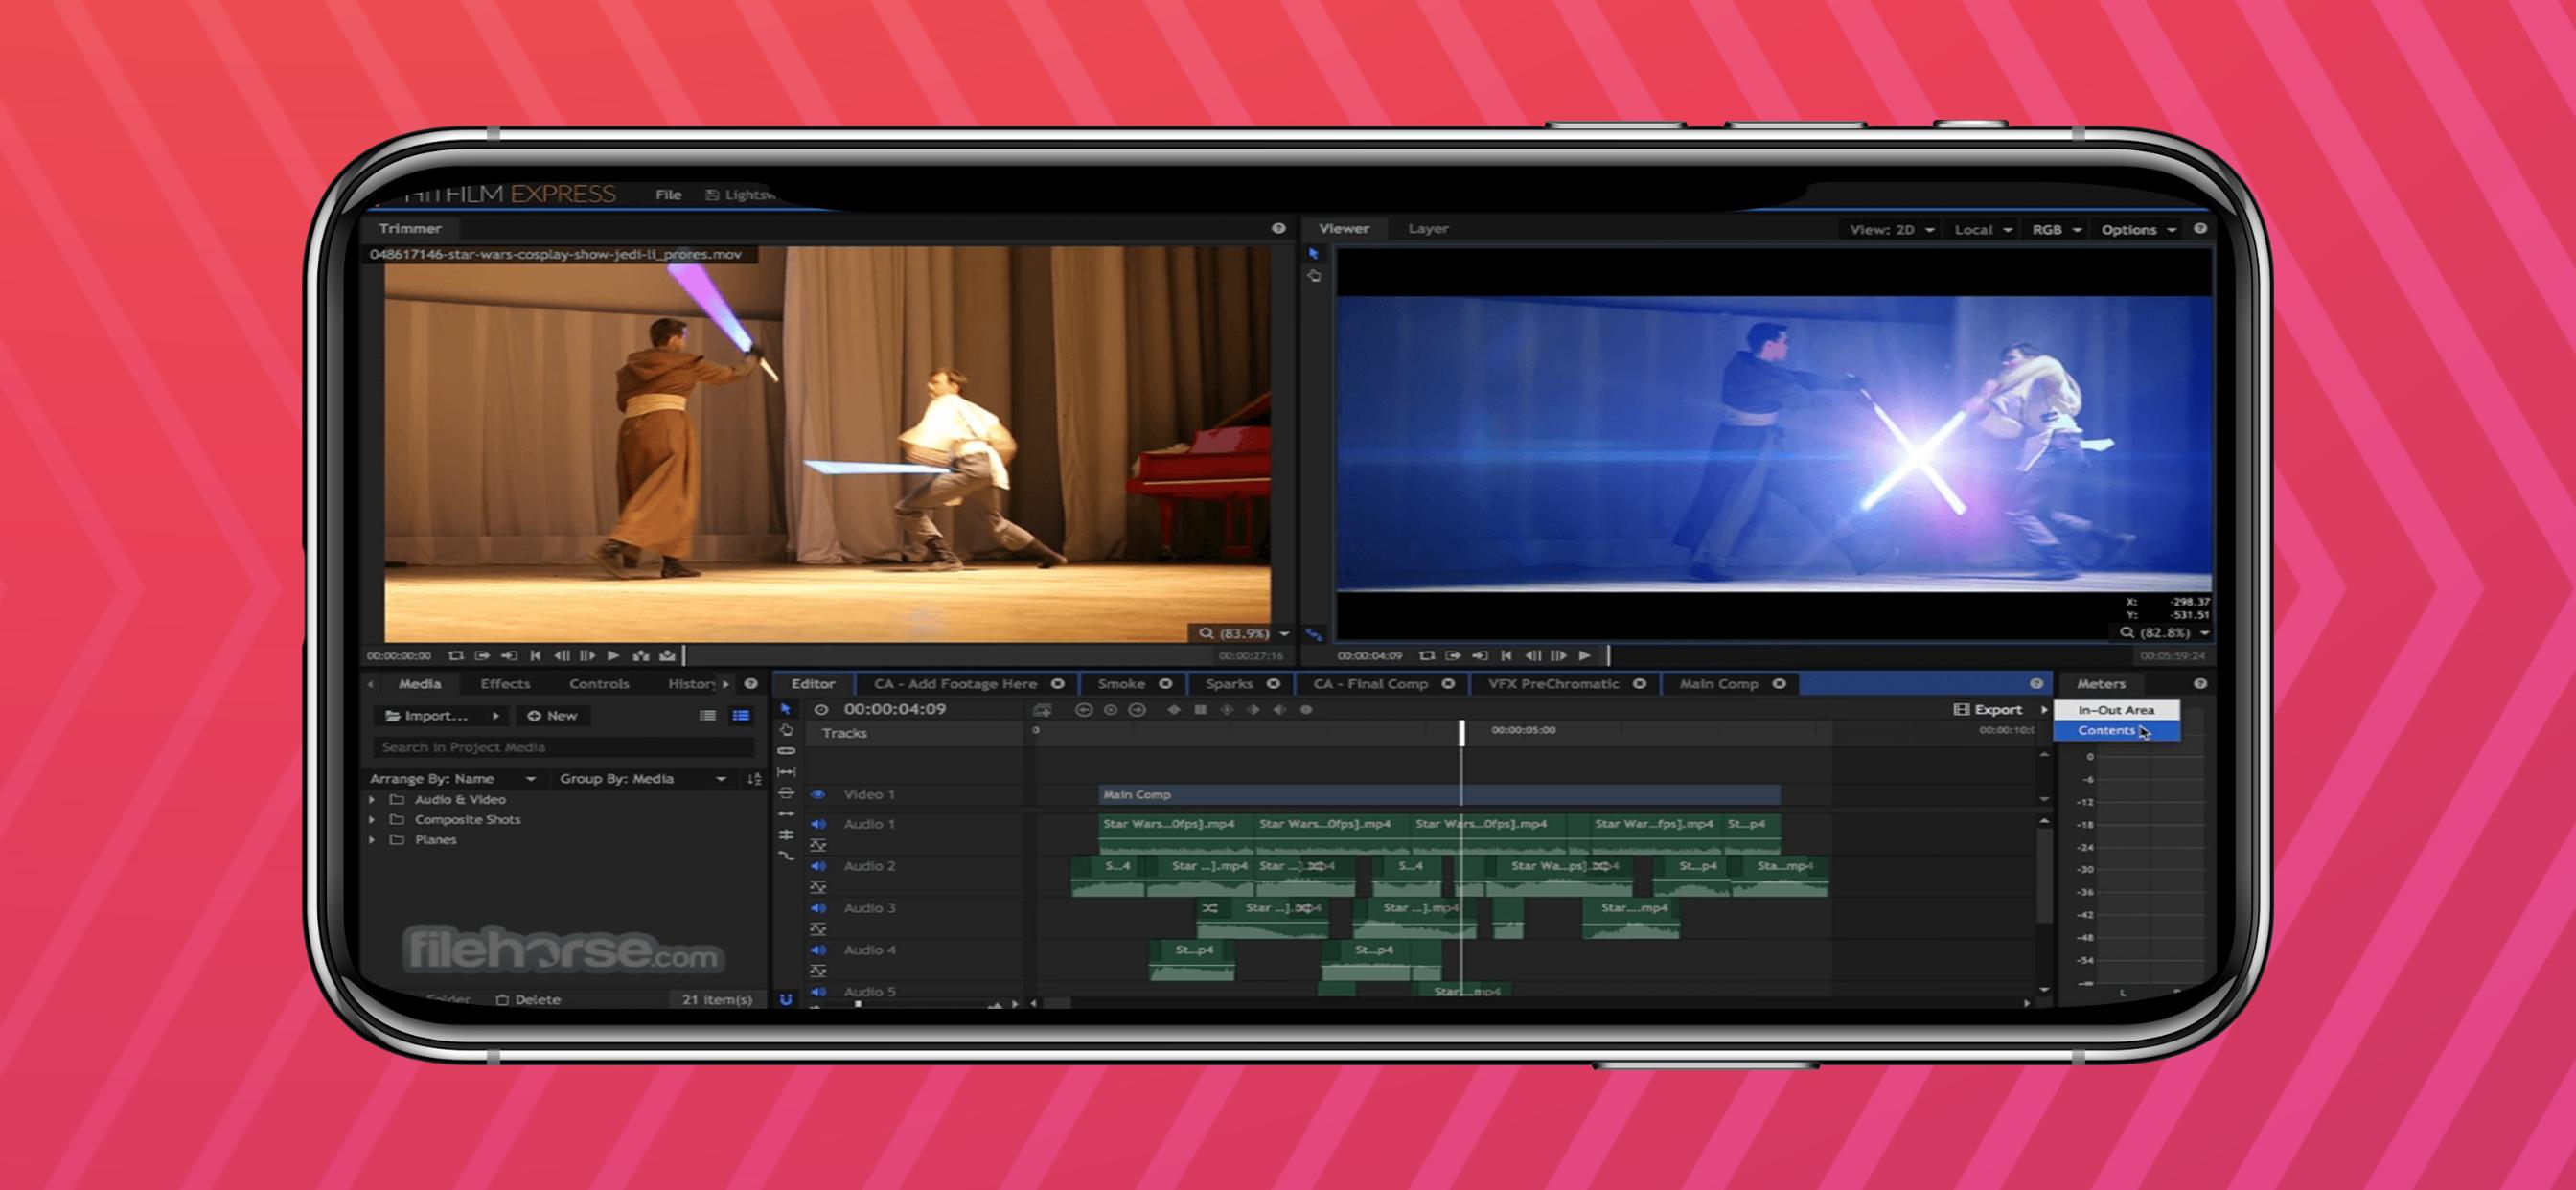The width and height of the screenshot is (2576, 1190).
Task: Open the Group By: Media dropdown
Action: coord(643,779)
